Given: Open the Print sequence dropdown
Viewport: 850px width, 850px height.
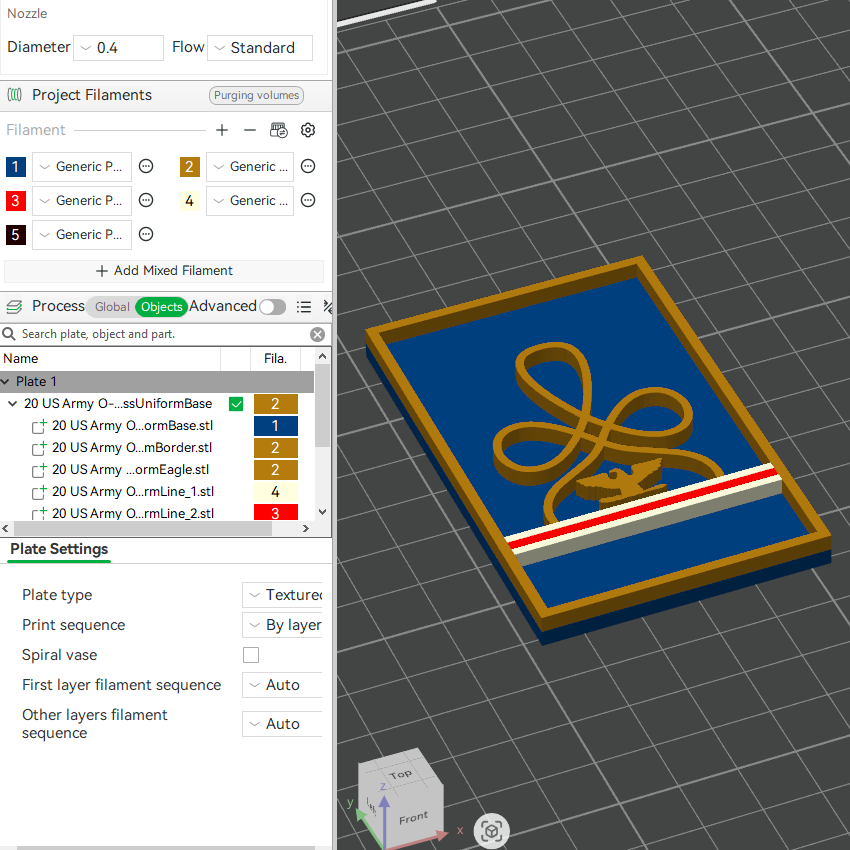Looking at the screenshot, I should [282, 625].
